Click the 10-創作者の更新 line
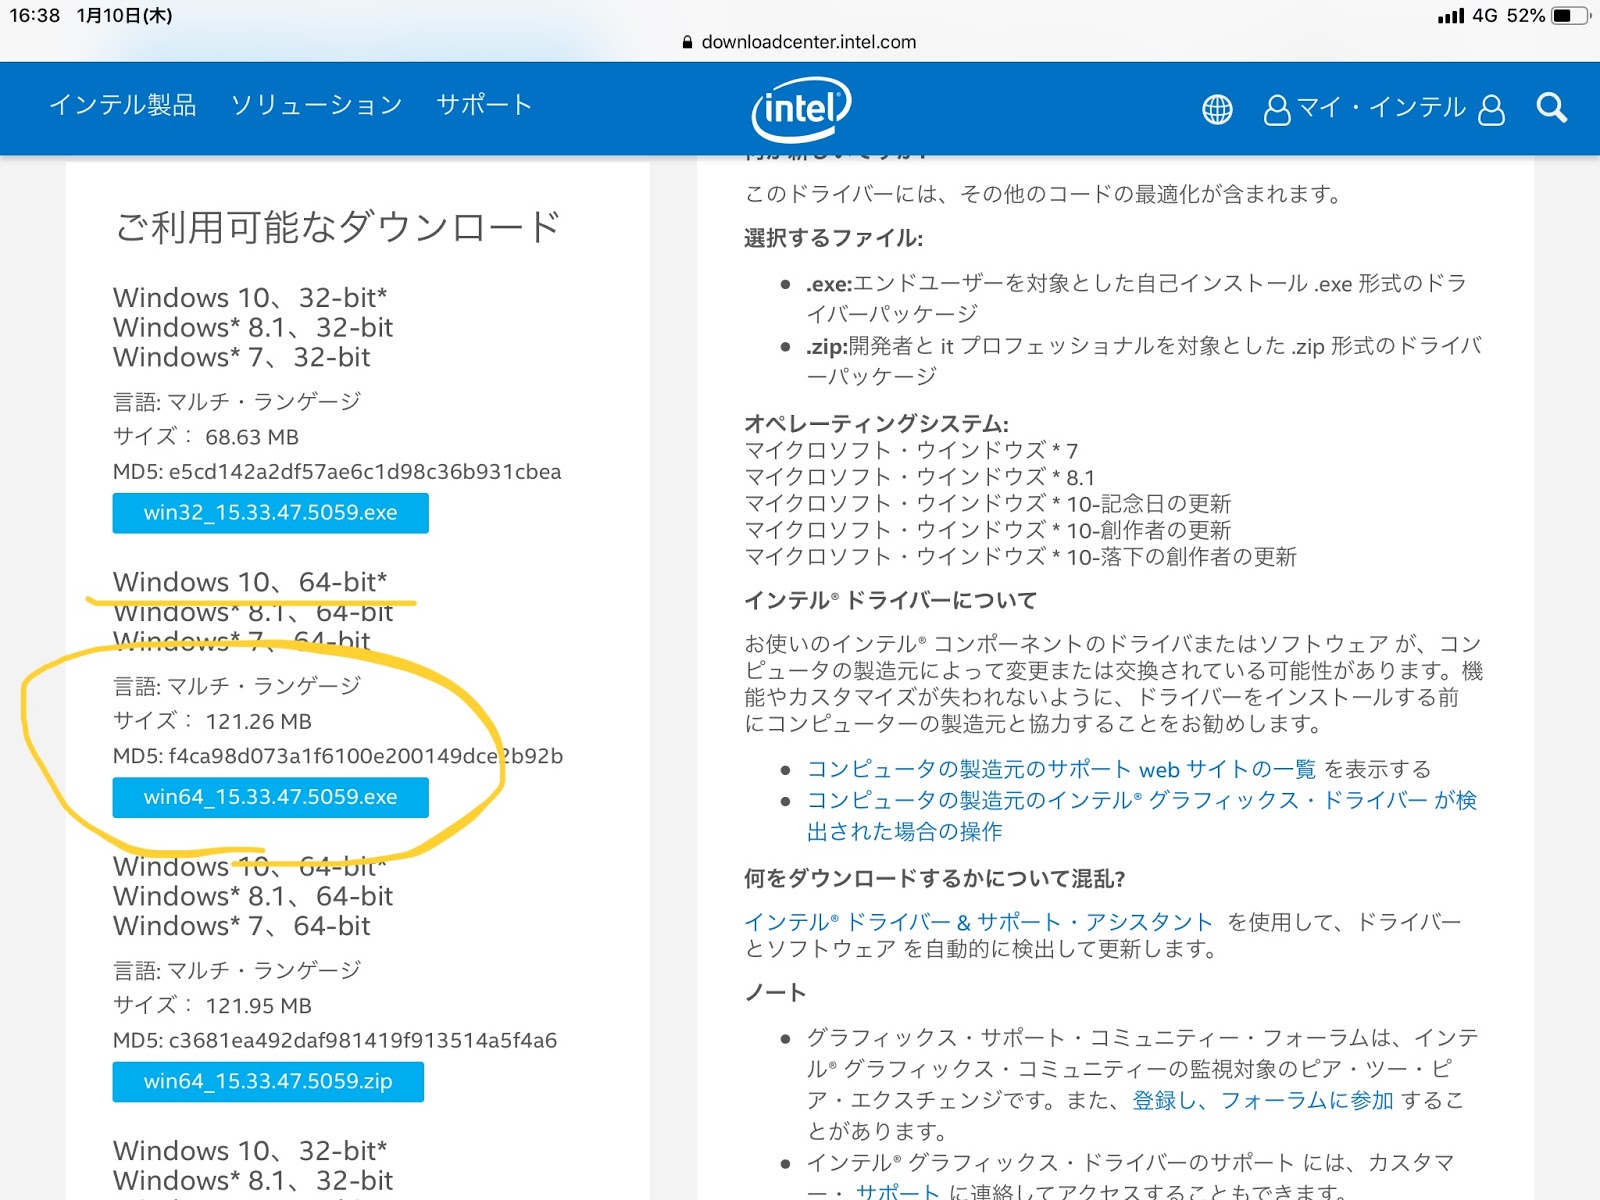The width and height of the screenshot is (1600, 1200). (988, 530)
